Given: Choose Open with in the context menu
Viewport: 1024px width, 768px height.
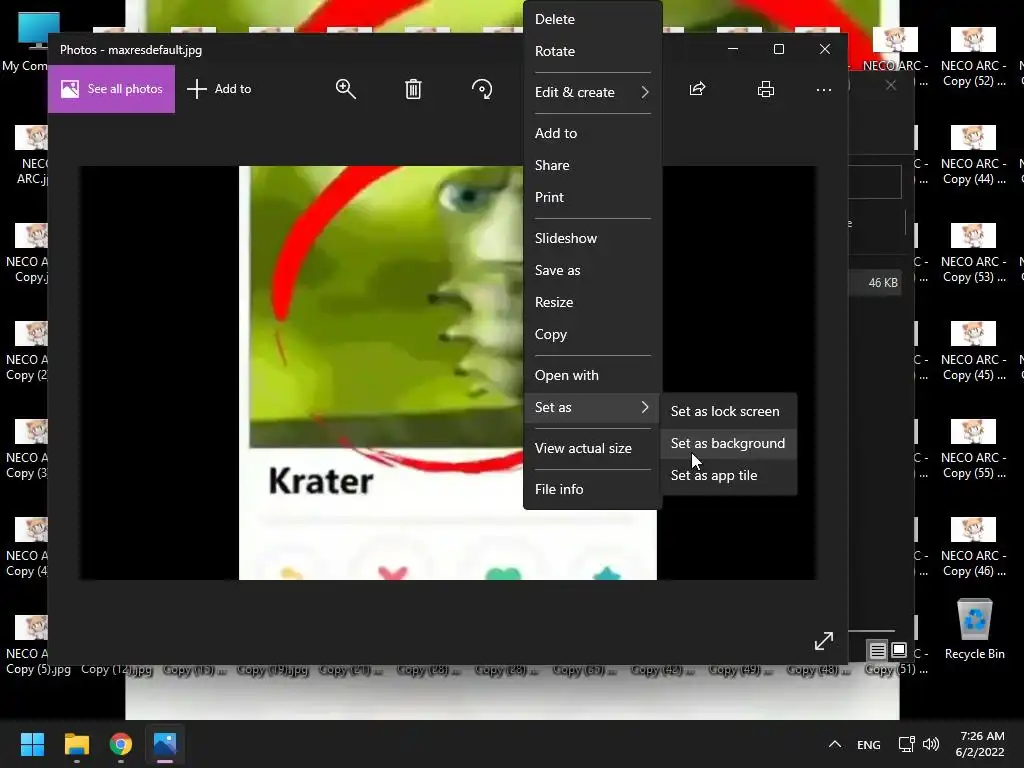Looking at the screenshot, I should pyautogui.click(x=592, y=376).
